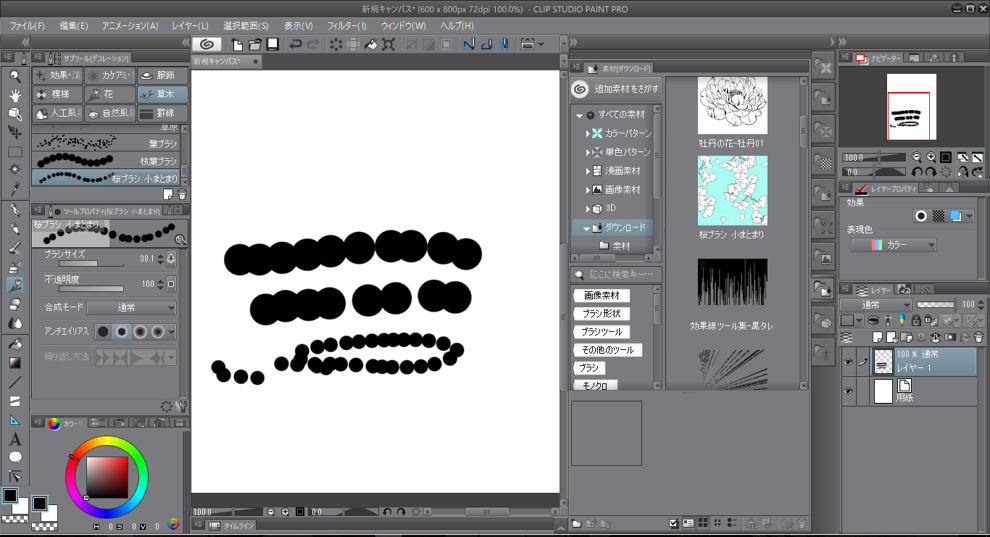Click the 追加素材をさがす button
This screenshot has height=537, width=990.
point(614,89)
